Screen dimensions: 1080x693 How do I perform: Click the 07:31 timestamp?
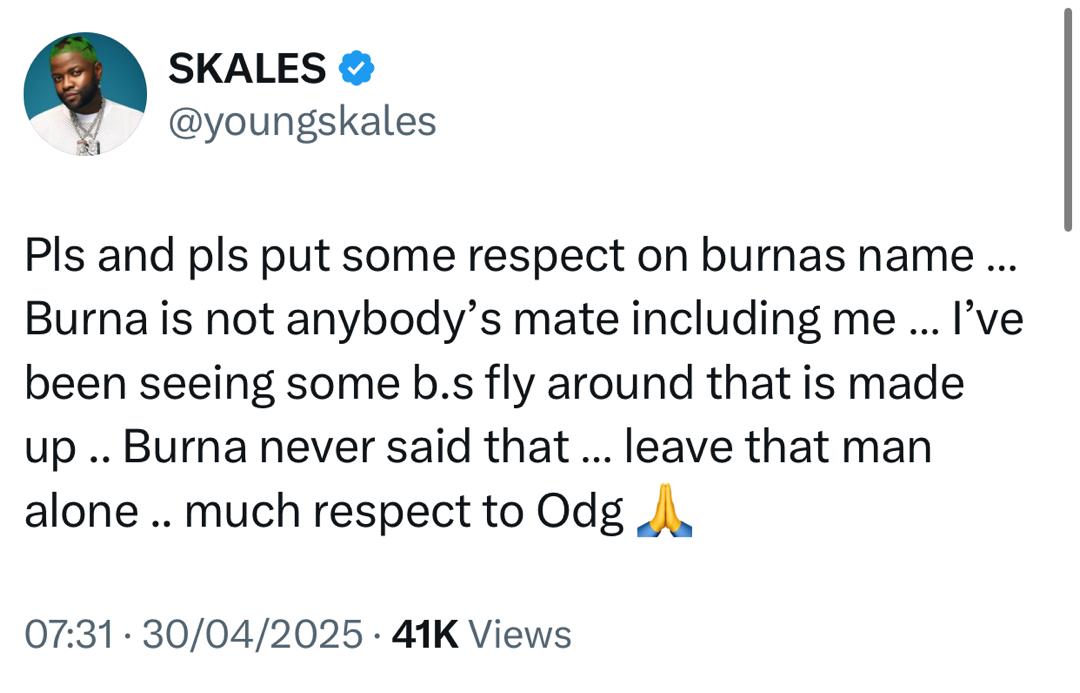67,634
